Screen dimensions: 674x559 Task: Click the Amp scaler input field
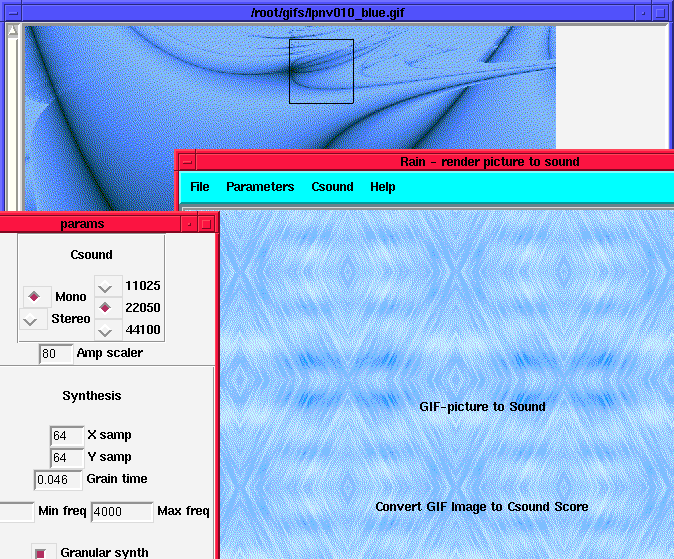click(x=55, y=354)
